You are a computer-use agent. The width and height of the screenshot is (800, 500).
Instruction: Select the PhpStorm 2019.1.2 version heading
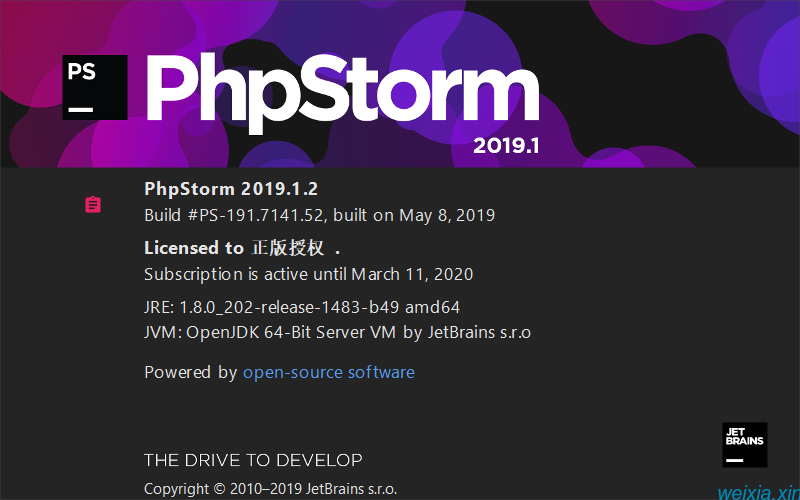pos(231,189)
